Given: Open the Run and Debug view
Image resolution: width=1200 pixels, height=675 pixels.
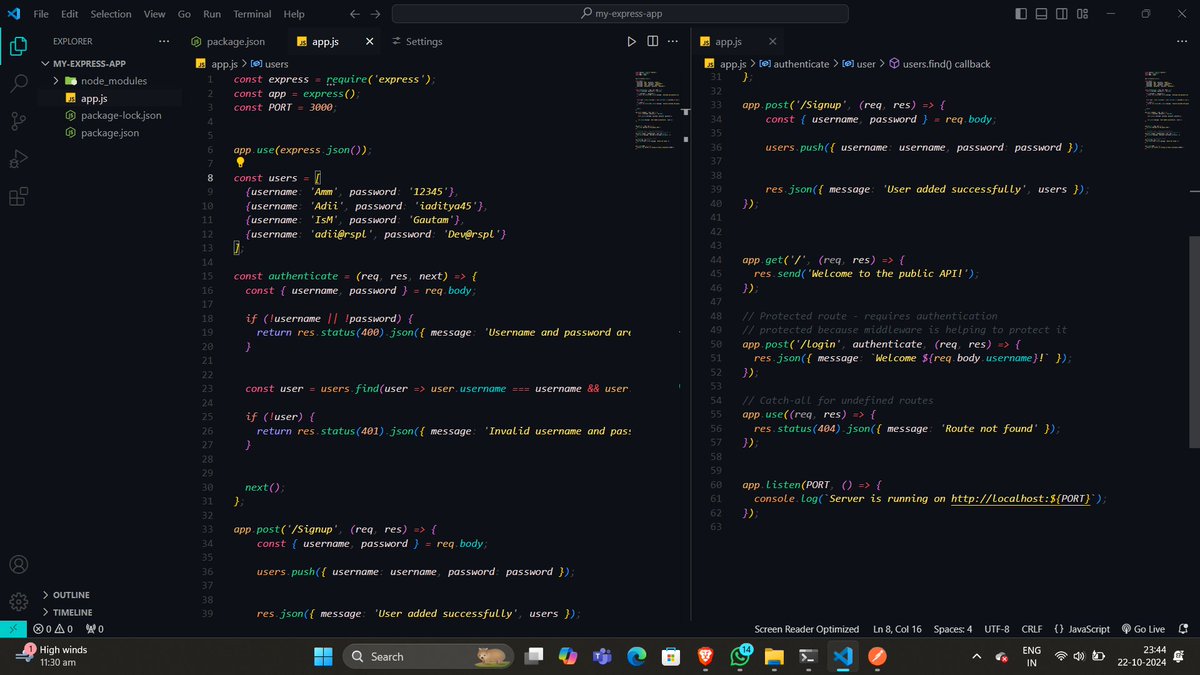Looking at the screenshot, I should [x=18, y=159].
